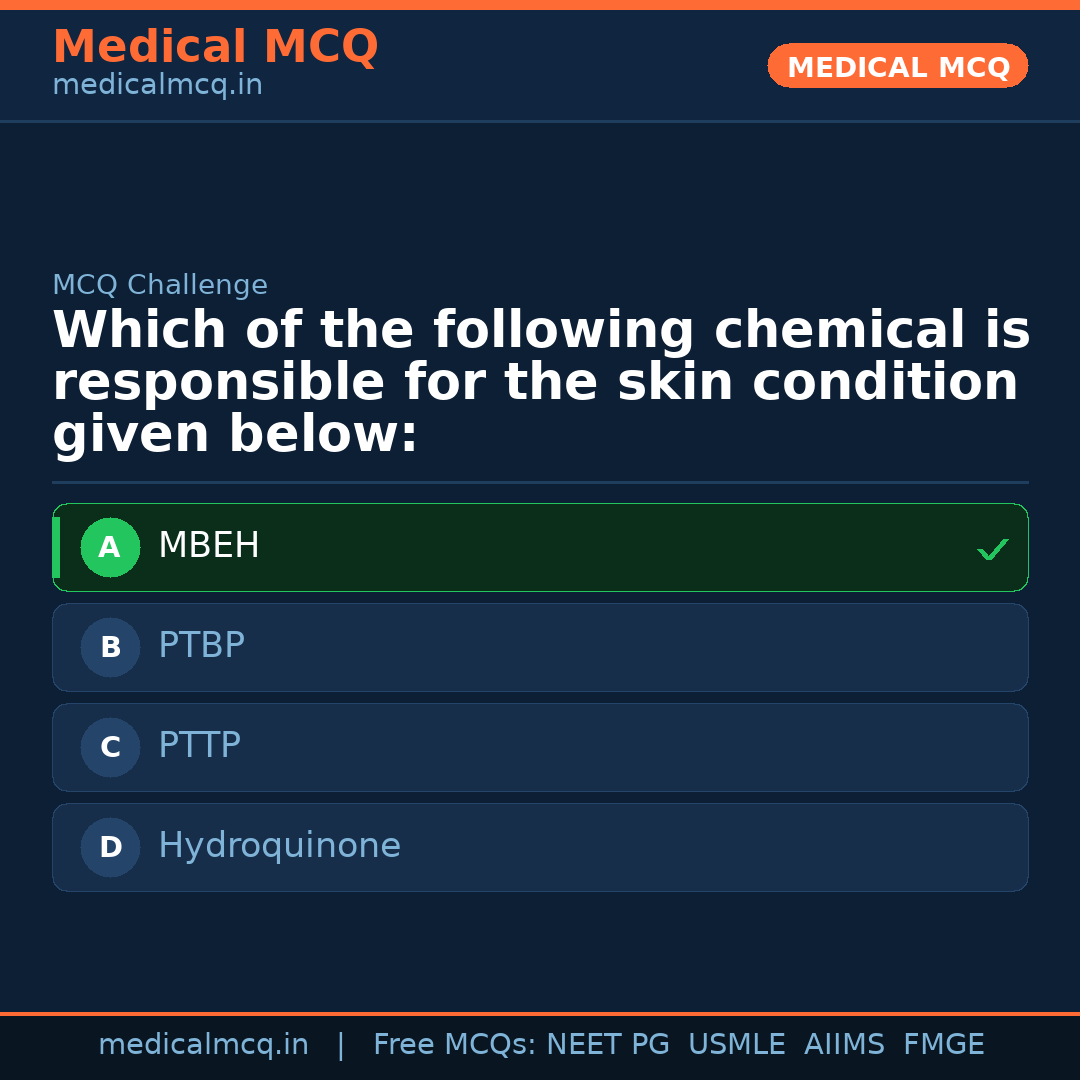Viewport: 1080px width, 1080px height.
Task: Select the letter B option circle
Action: click(110, 648)
